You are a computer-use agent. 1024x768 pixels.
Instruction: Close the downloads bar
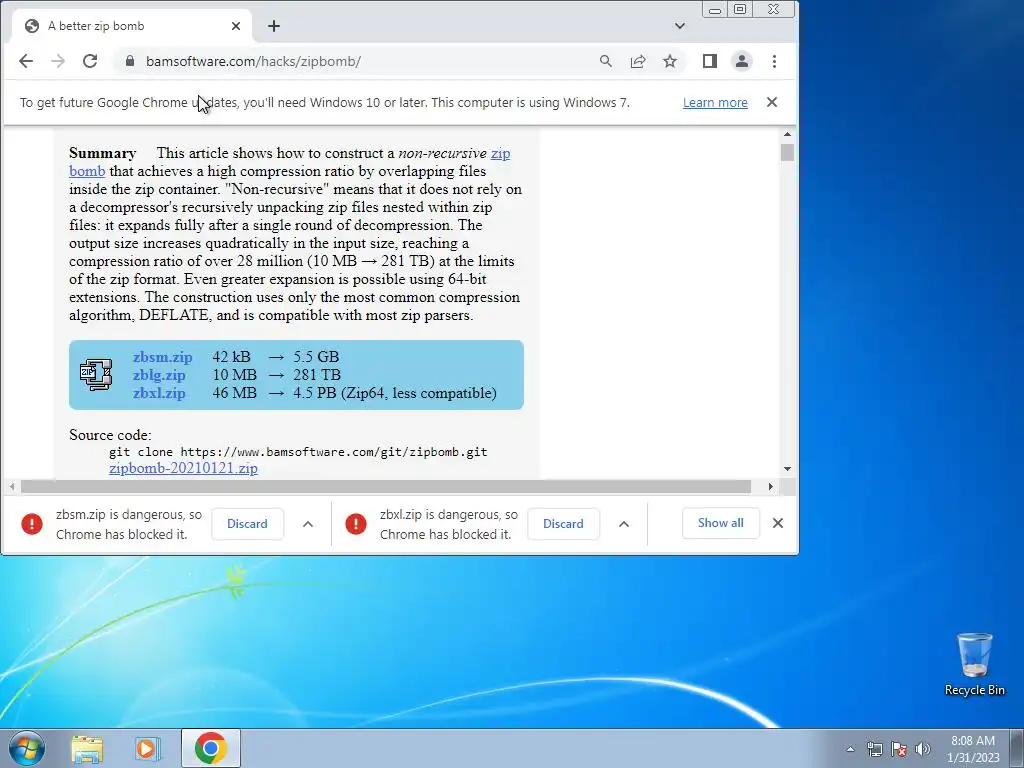(x=778, y=523)
